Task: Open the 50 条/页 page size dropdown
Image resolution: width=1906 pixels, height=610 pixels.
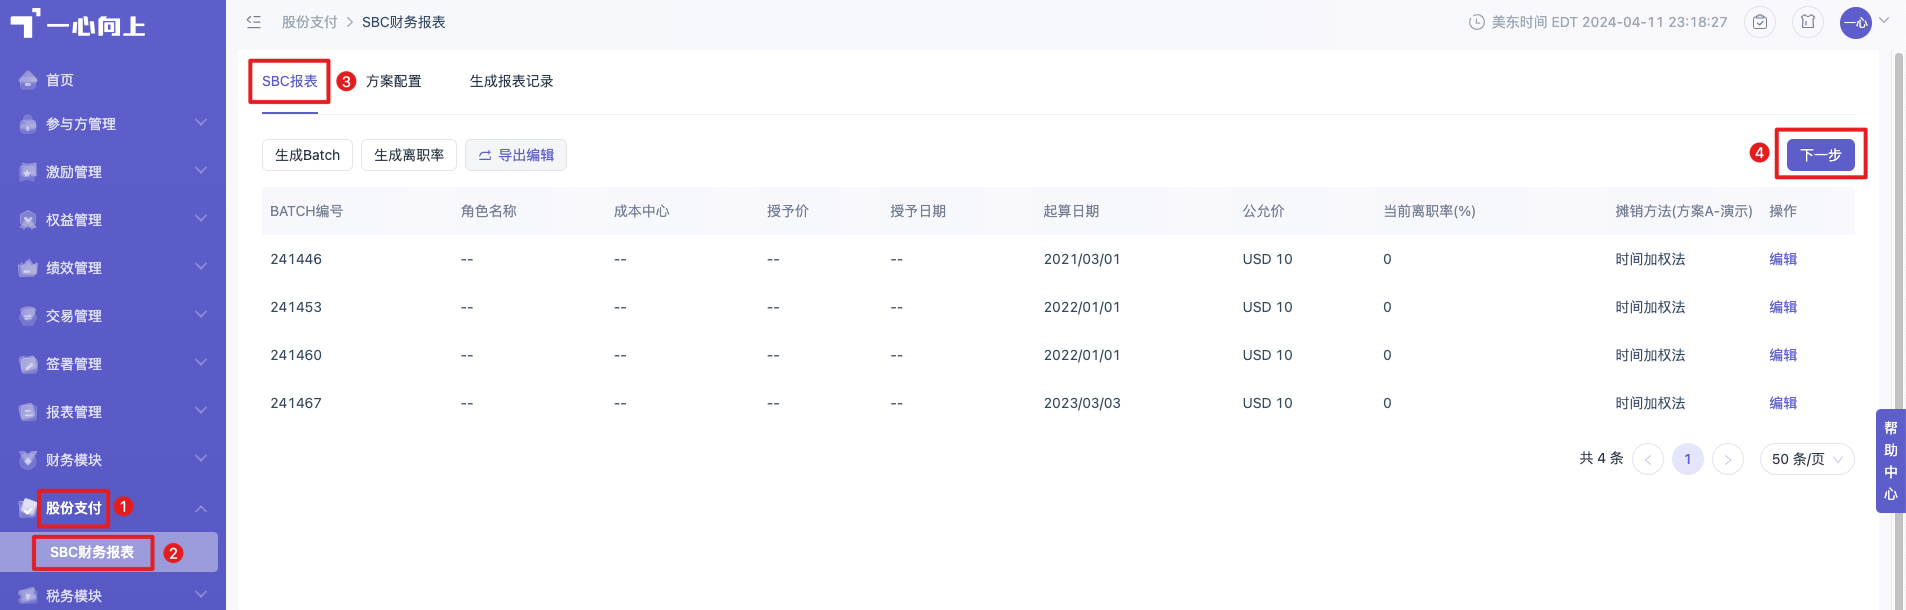Action: pyautogui.click(x=1807, y=459)
